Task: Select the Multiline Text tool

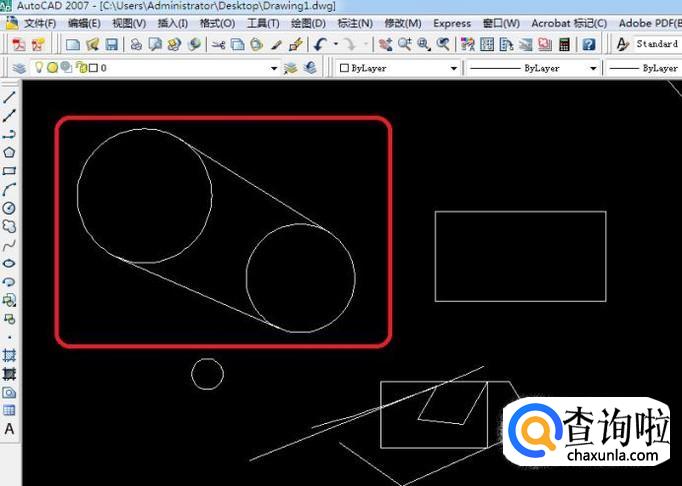Action: (9, 429)
